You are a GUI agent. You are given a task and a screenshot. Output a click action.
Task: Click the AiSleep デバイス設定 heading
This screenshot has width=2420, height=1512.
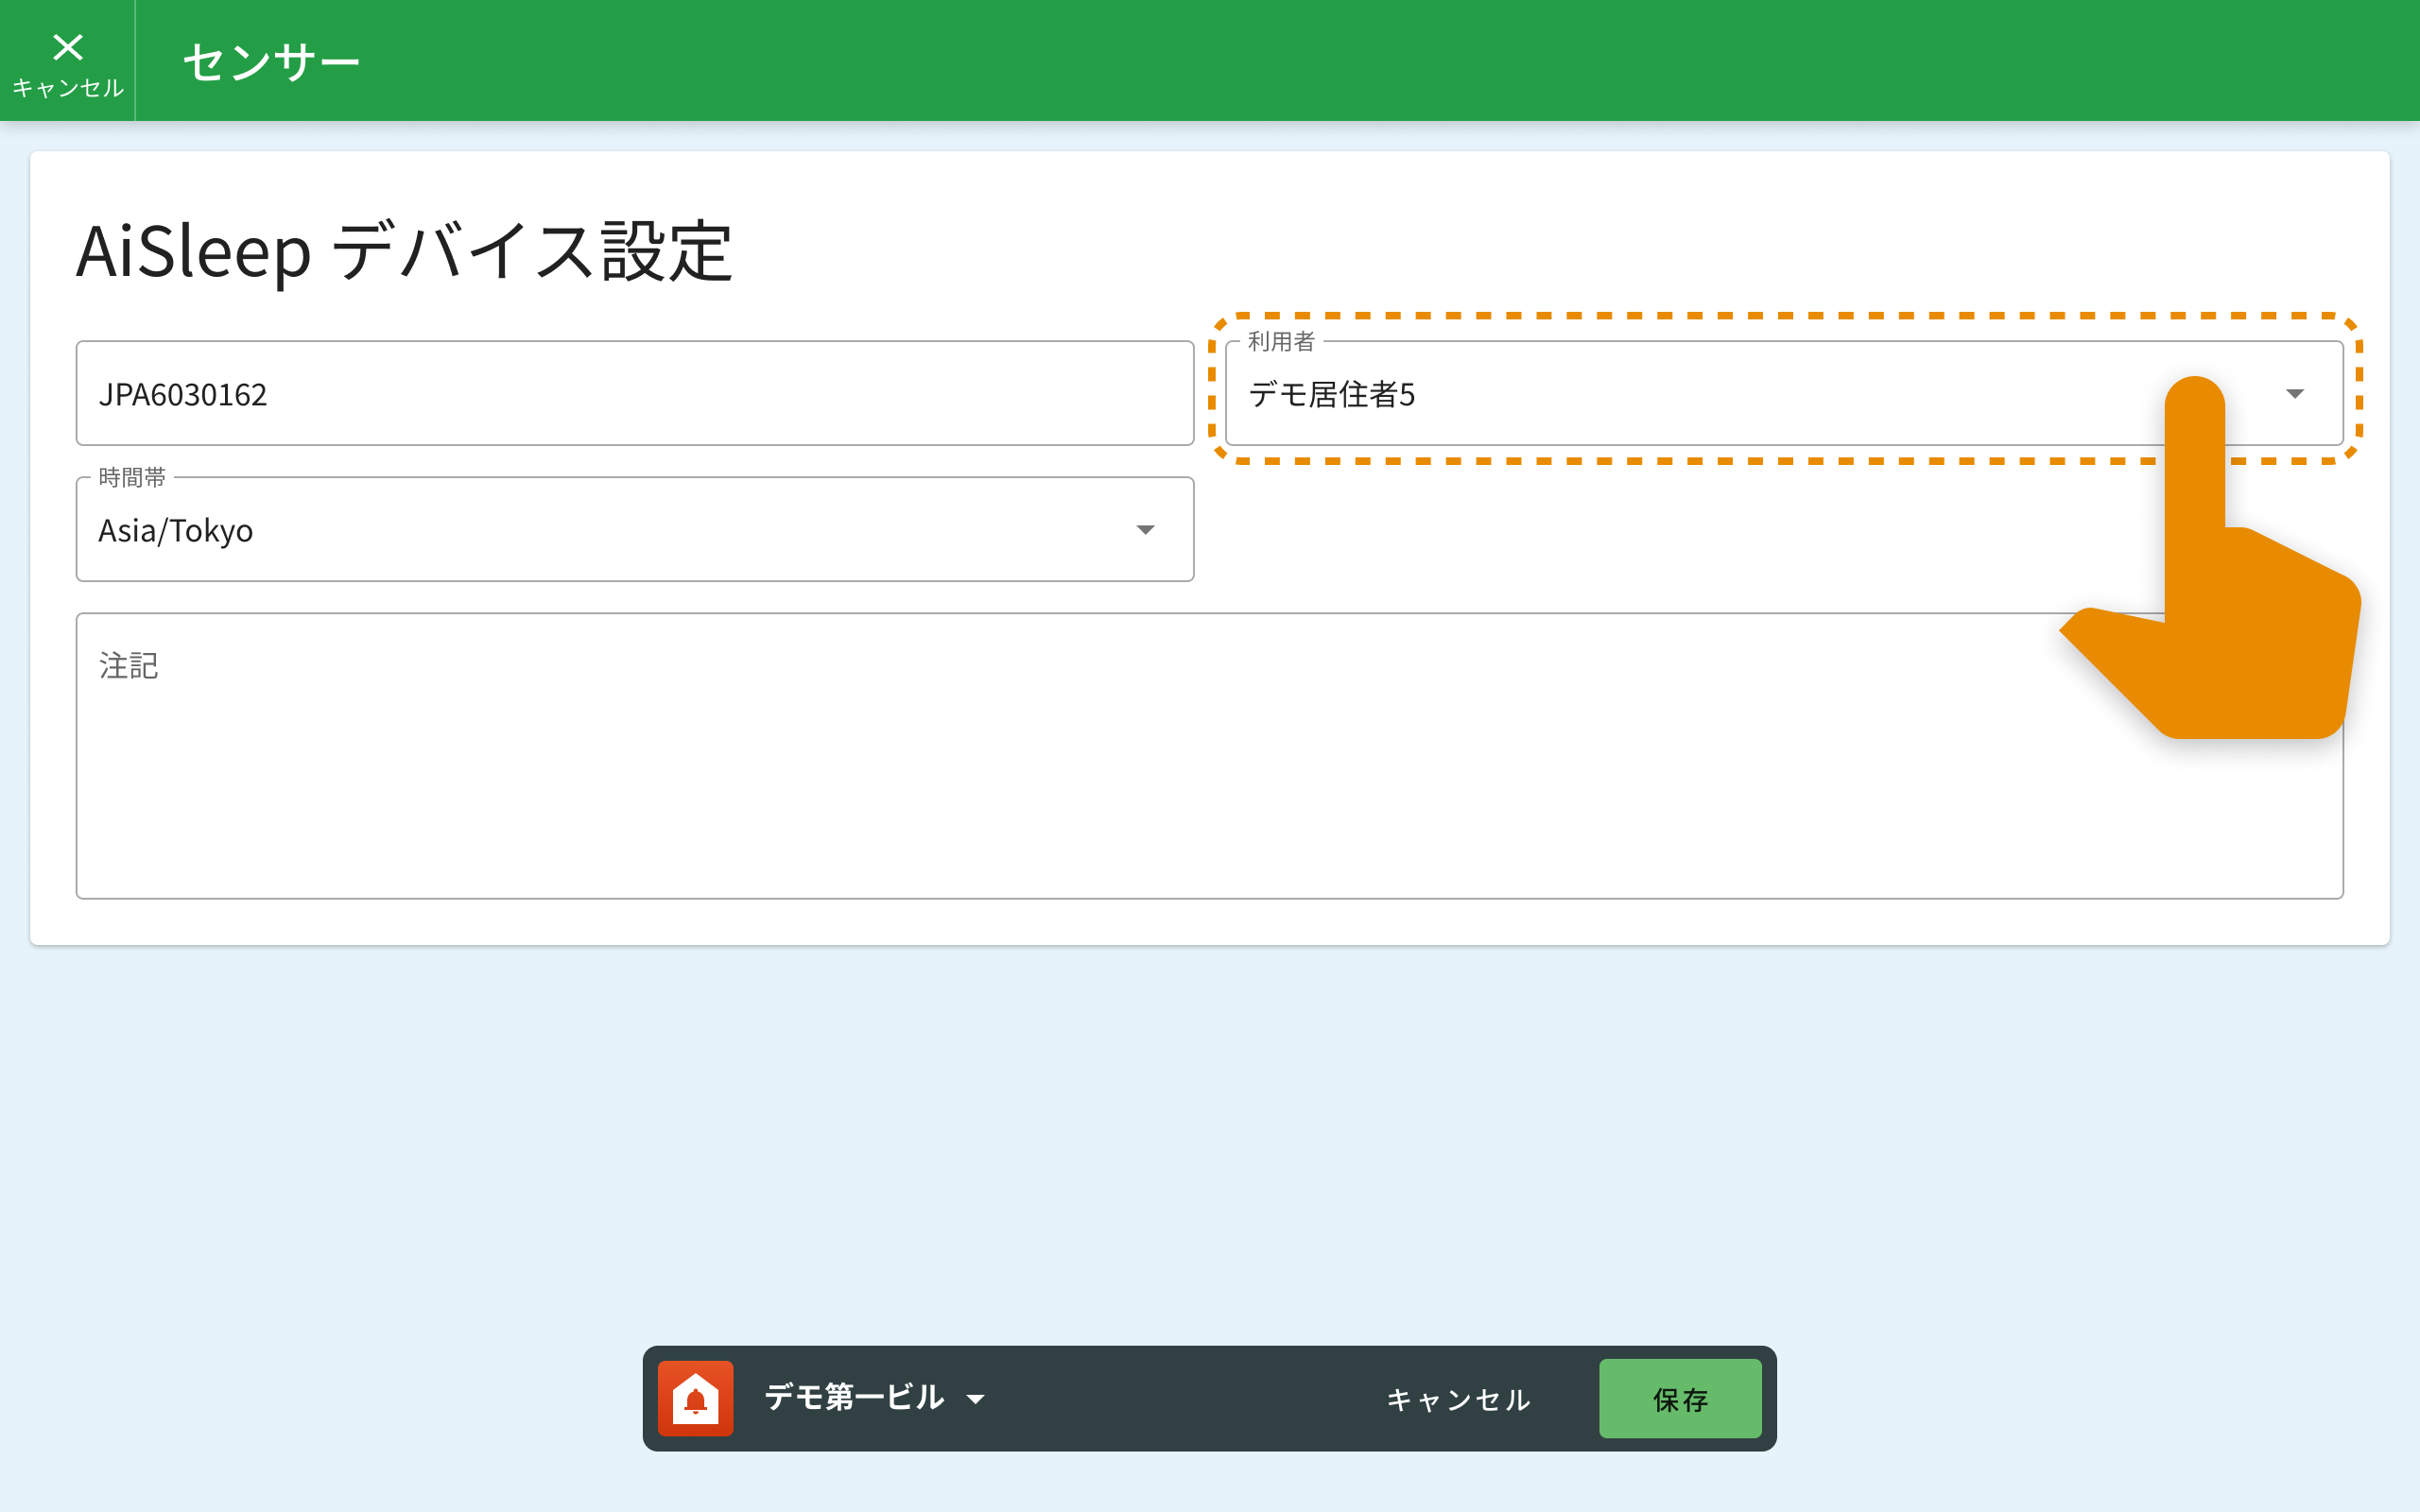405,252
